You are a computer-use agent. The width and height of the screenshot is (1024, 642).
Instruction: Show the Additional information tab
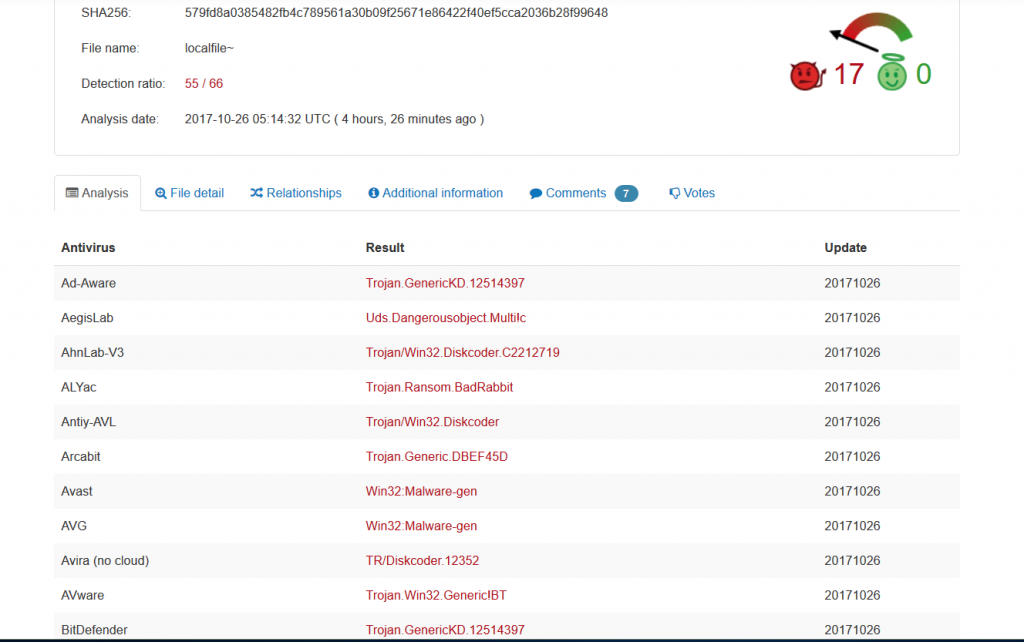[436, 193]
